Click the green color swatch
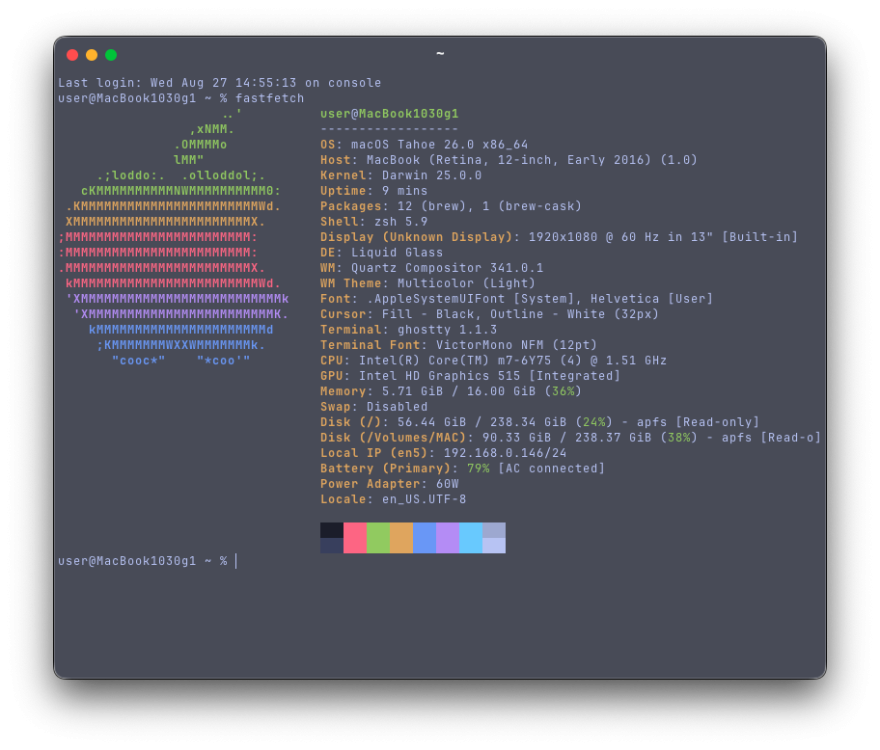Image resolution: width=880 pixels, height=750 pixels. [378, 538]
